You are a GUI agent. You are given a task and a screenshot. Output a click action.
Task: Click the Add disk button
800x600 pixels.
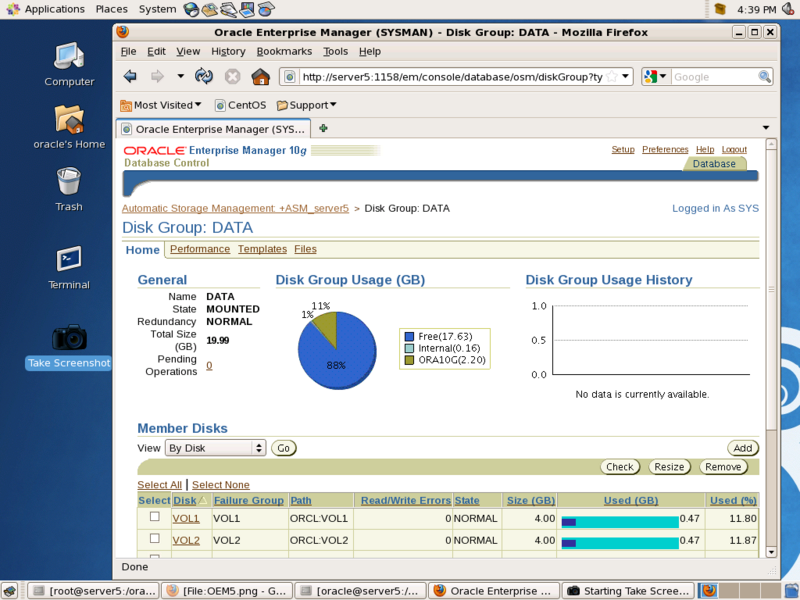743,448
